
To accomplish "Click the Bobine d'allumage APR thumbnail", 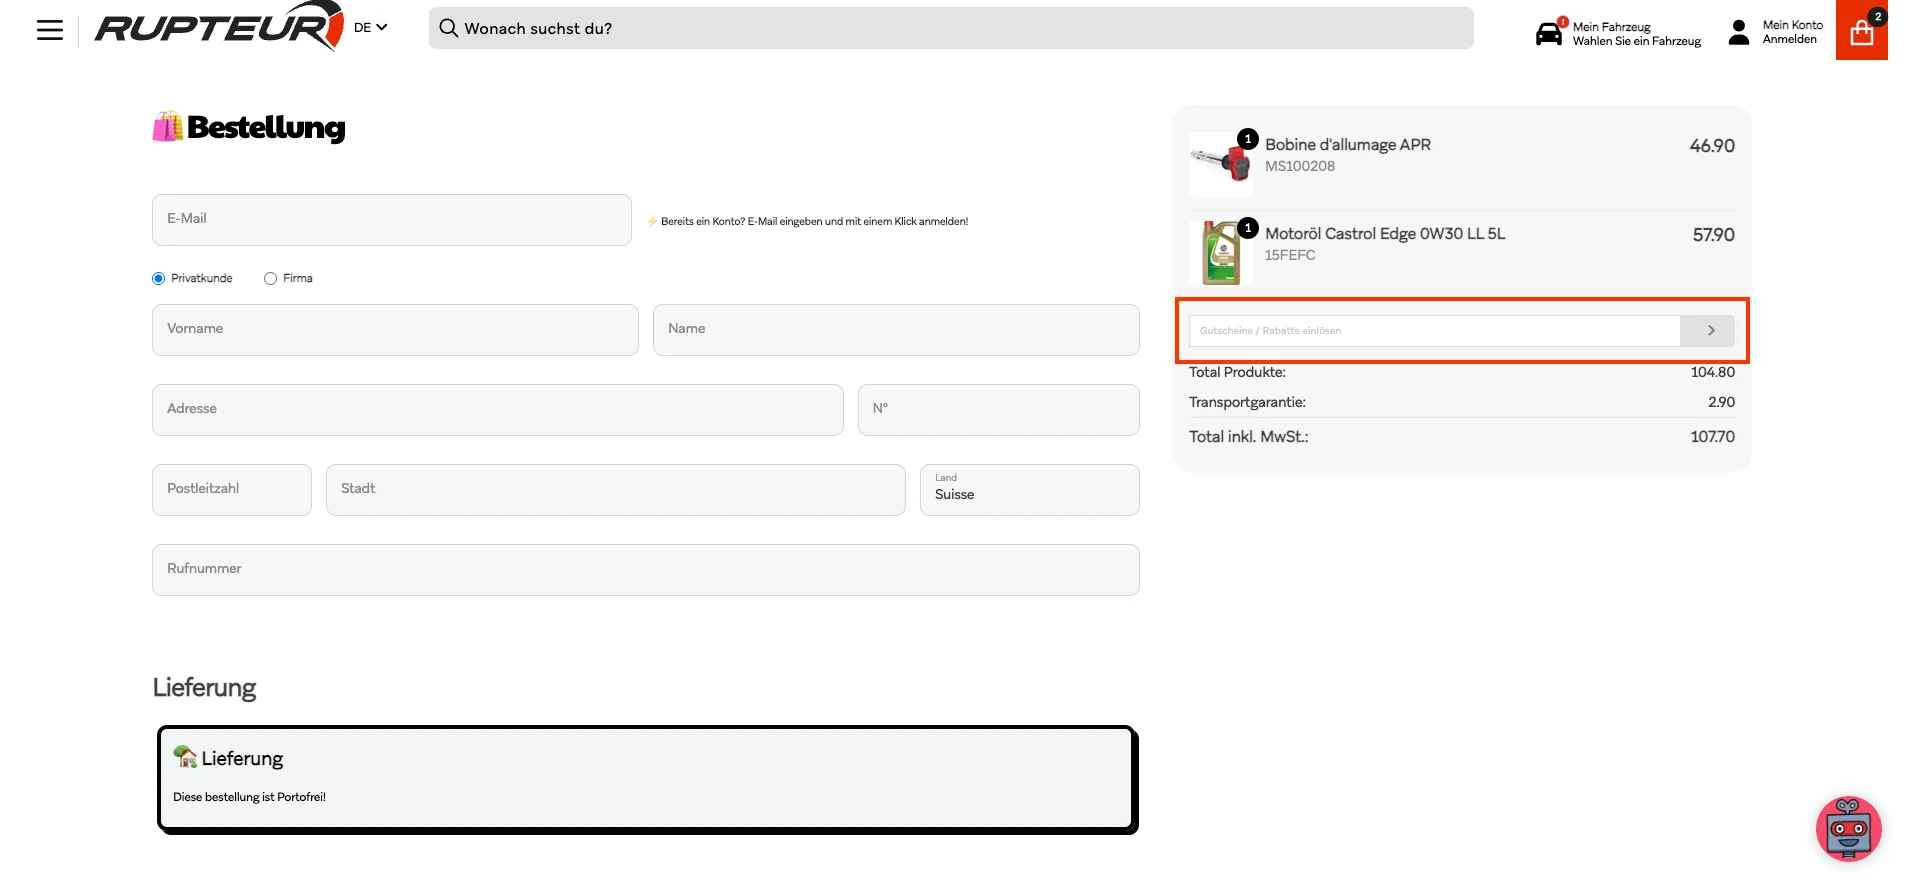I will pos(1220,163).
